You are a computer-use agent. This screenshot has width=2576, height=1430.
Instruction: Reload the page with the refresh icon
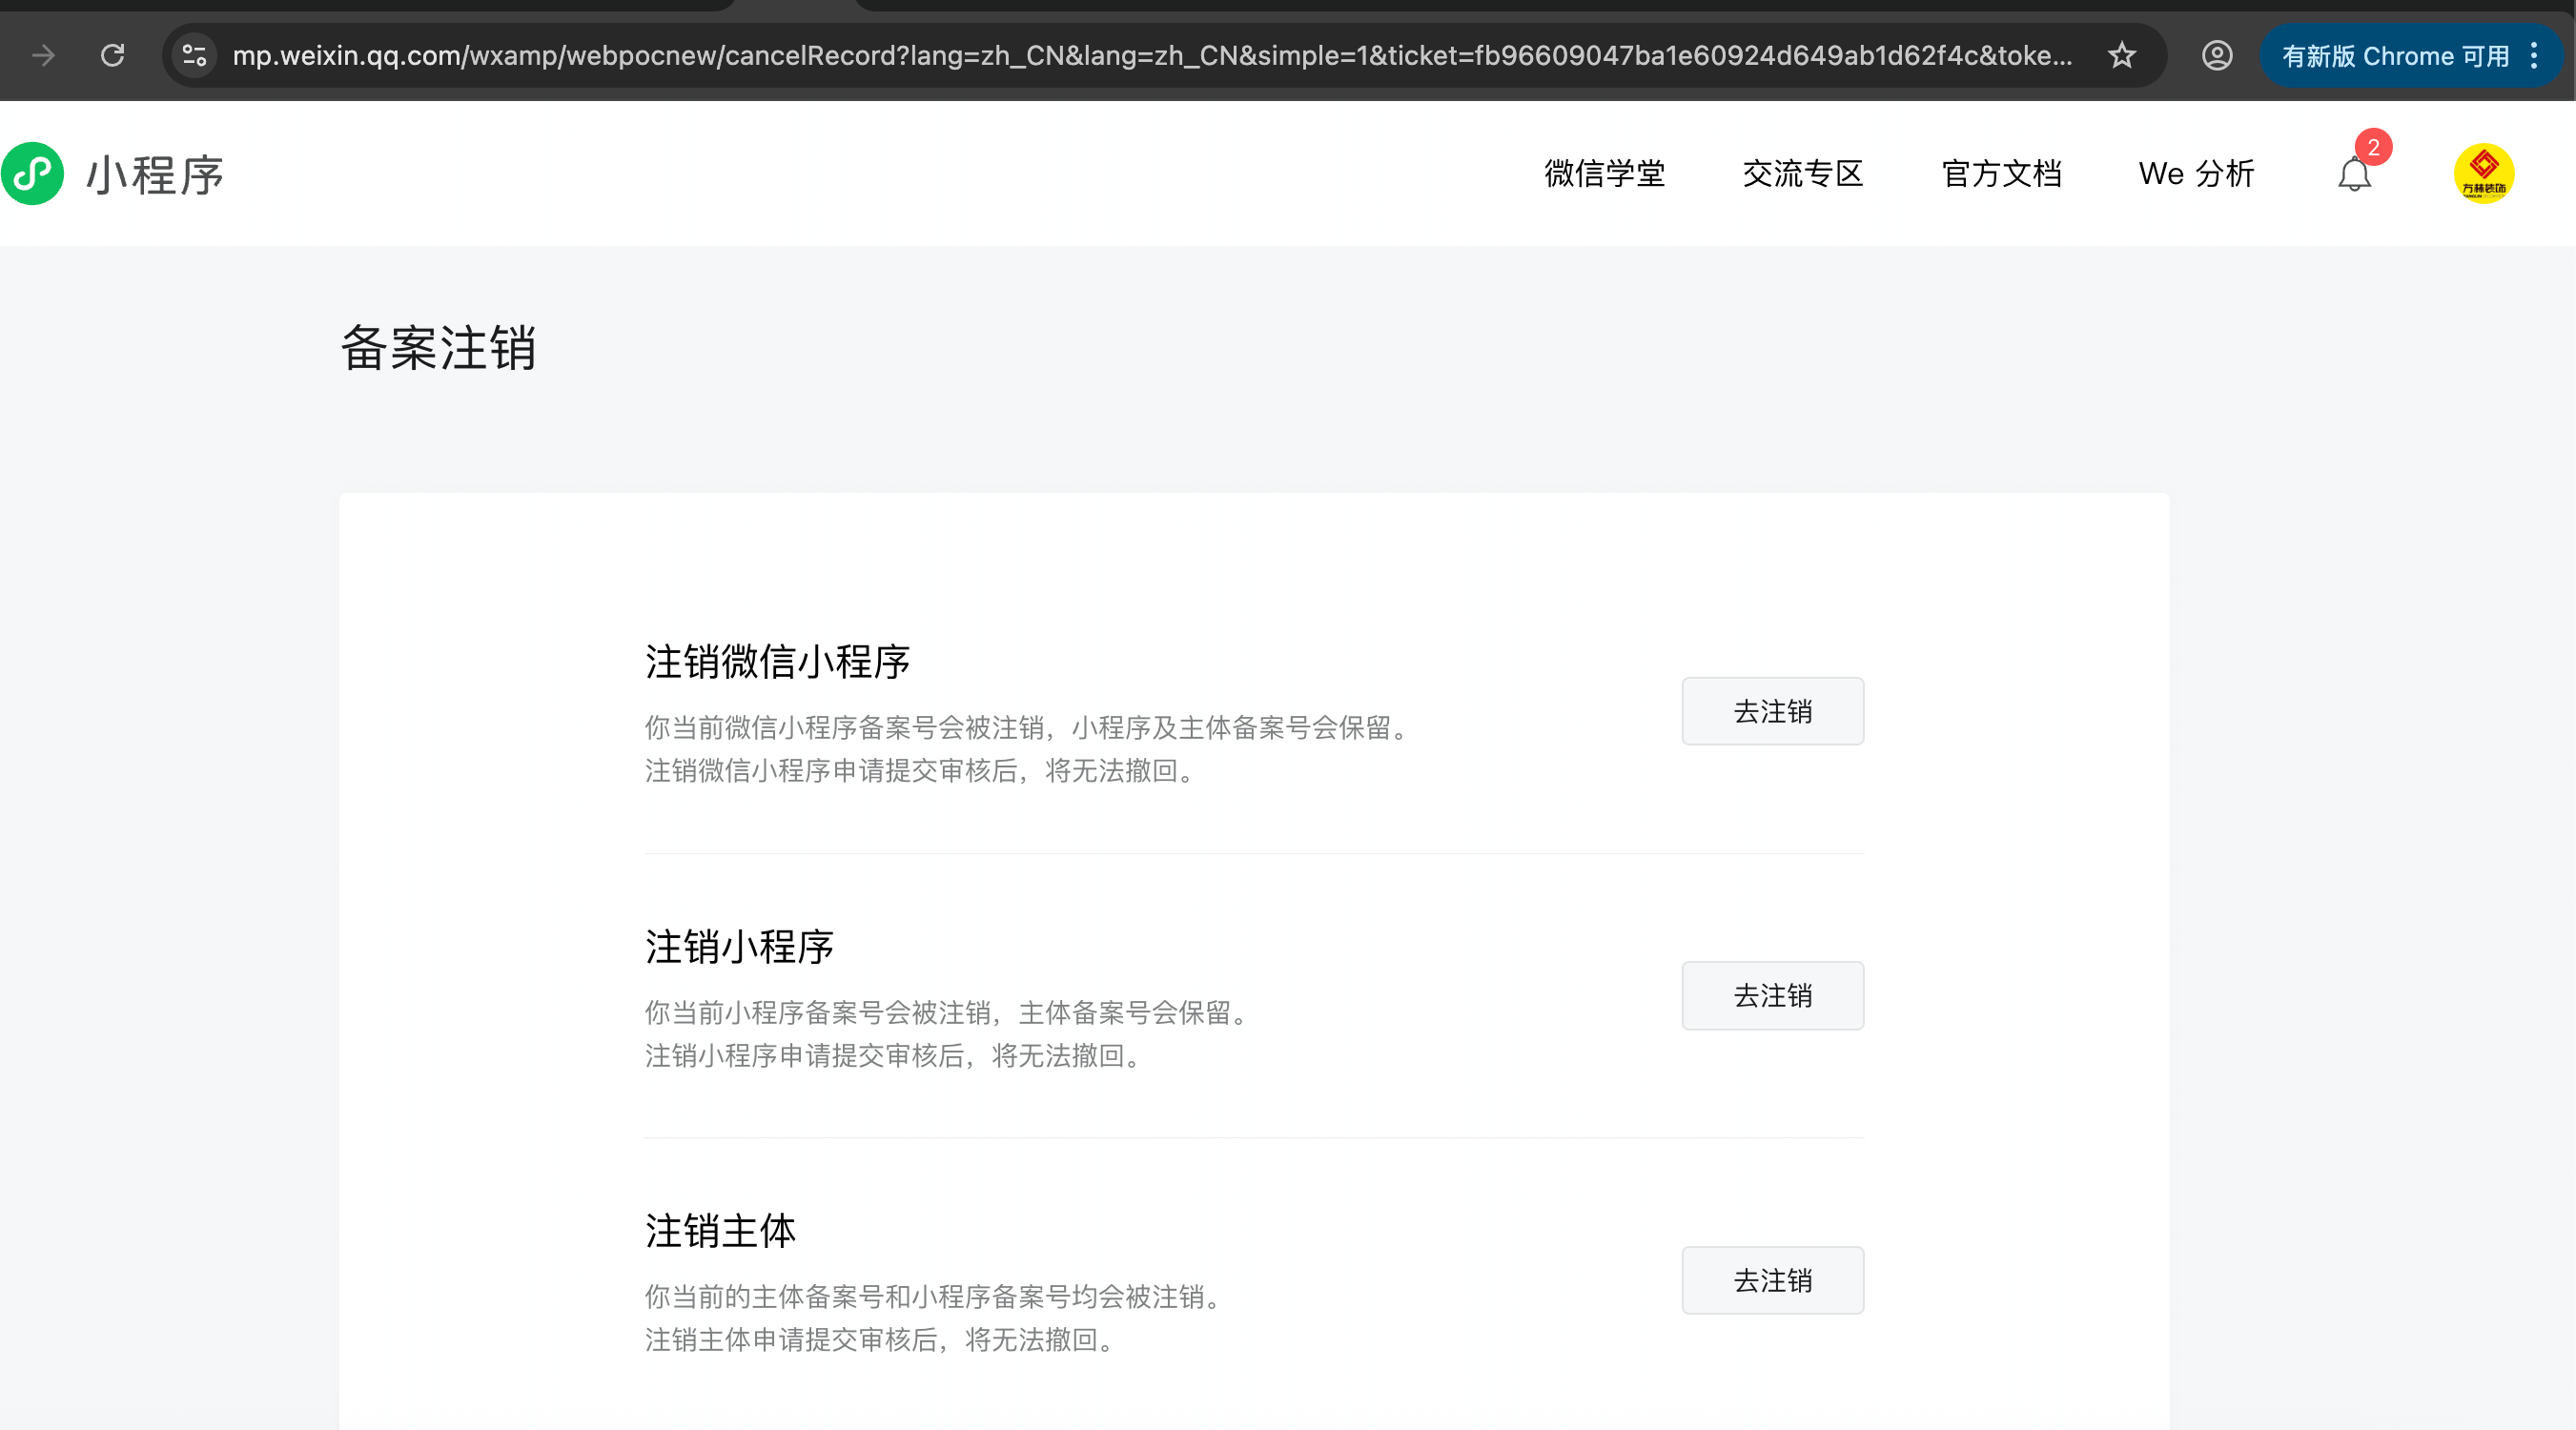[113, 55]
